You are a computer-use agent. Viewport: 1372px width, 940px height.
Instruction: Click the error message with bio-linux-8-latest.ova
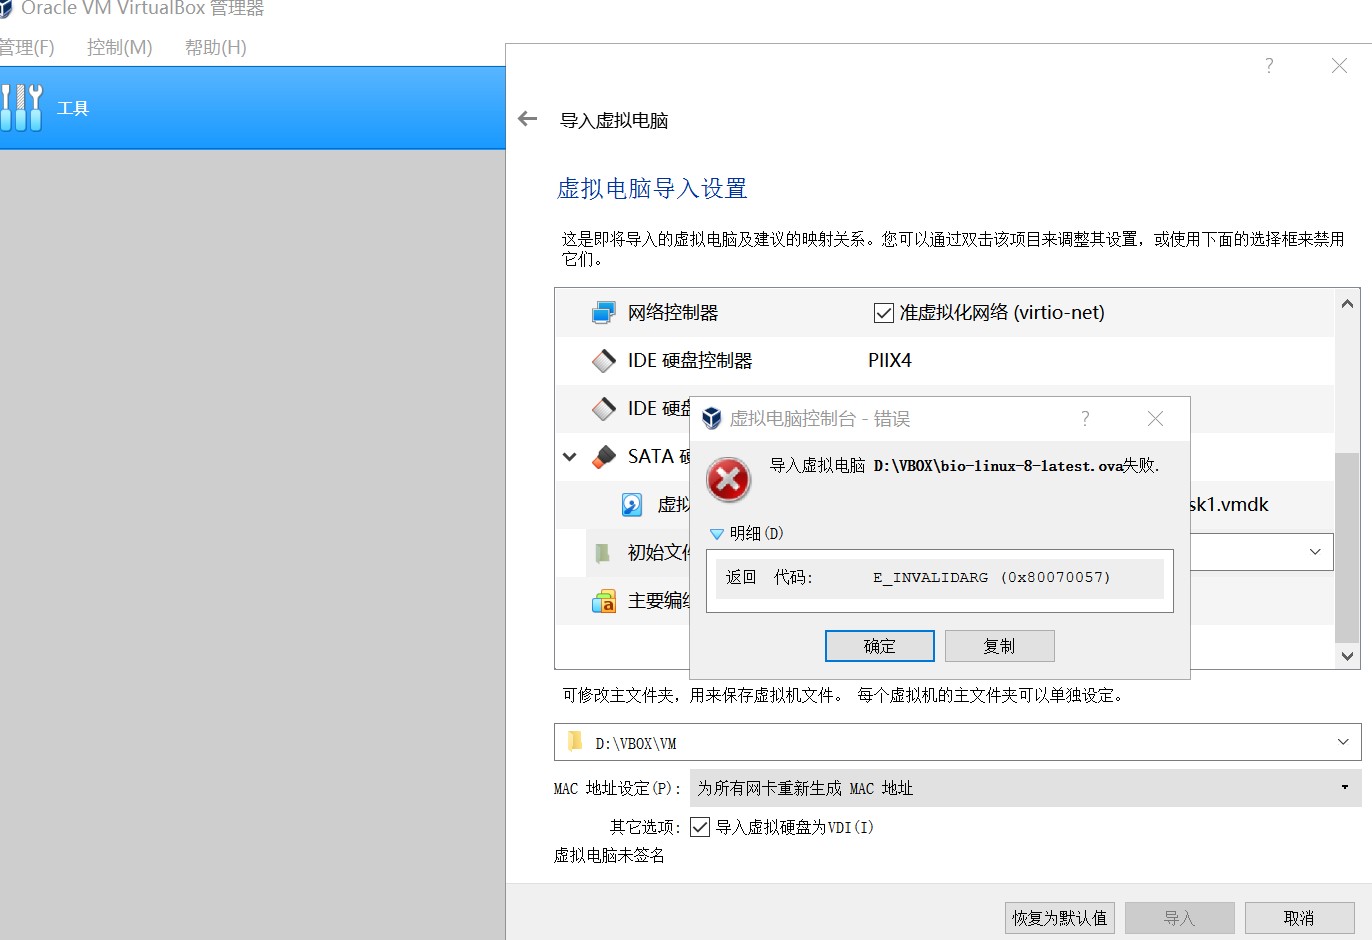coord(965,466)
